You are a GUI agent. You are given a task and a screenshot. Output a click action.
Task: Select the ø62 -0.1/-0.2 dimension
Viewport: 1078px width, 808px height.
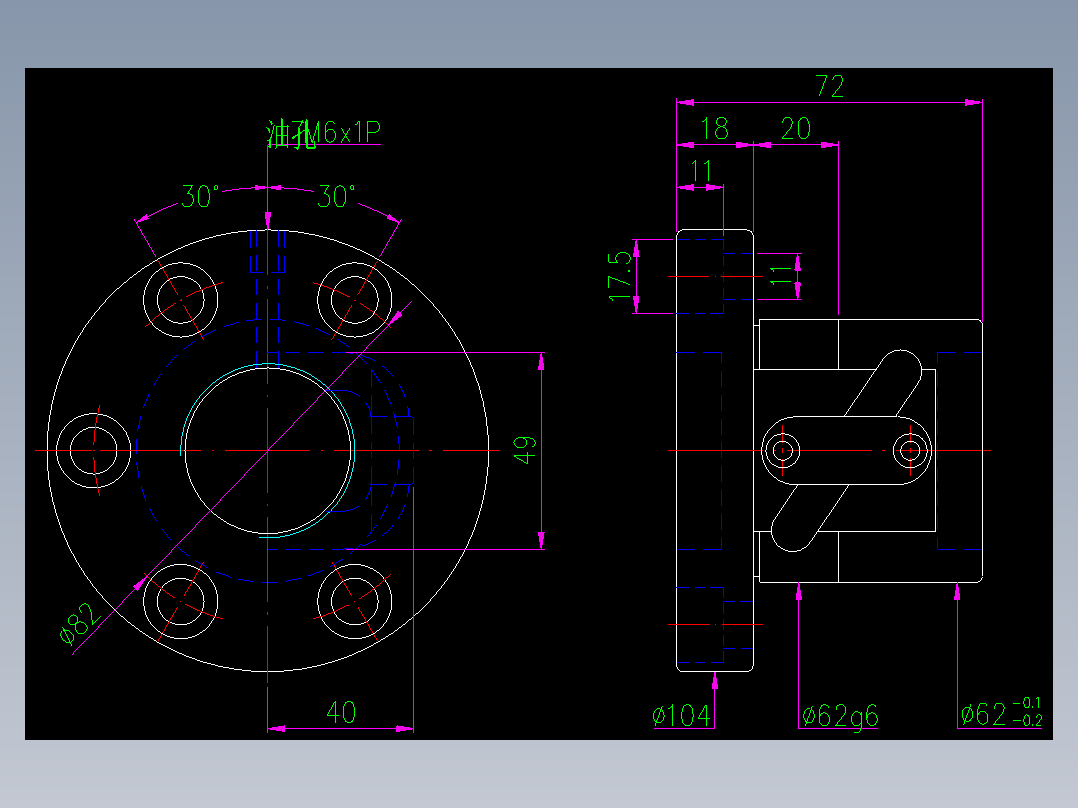tap(1001, 713)
